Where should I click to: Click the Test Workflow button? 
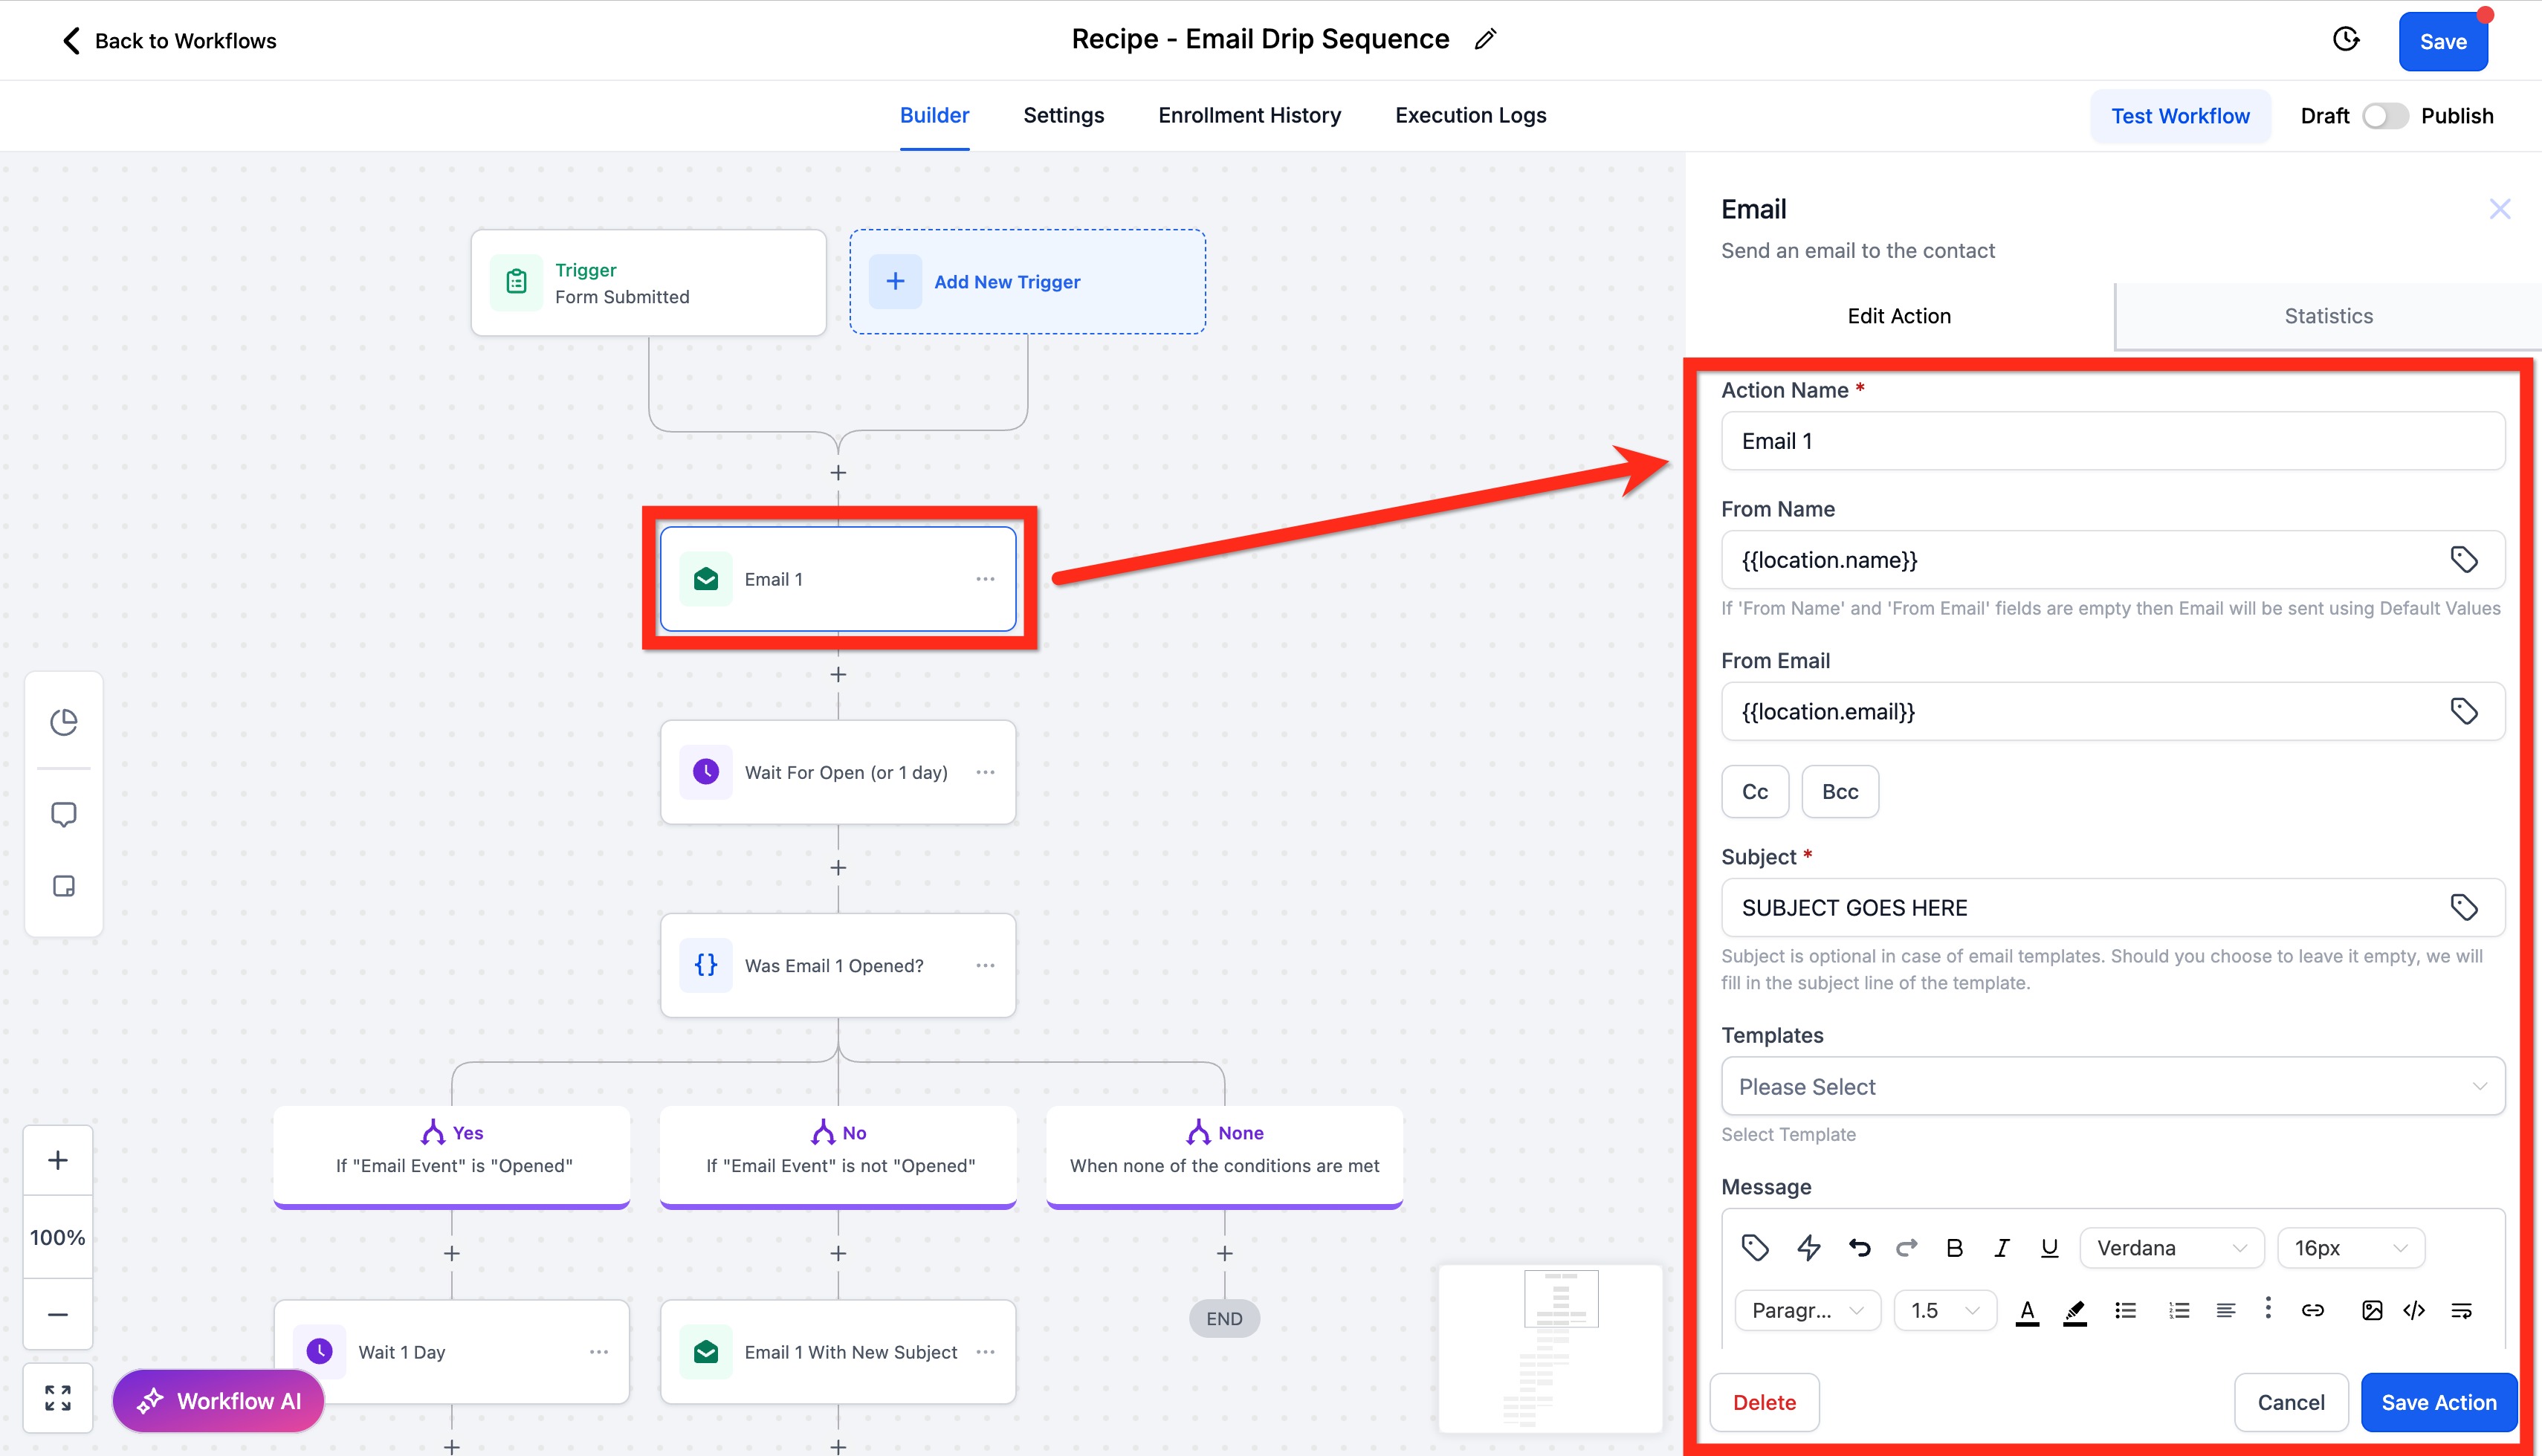[2180, 116]
